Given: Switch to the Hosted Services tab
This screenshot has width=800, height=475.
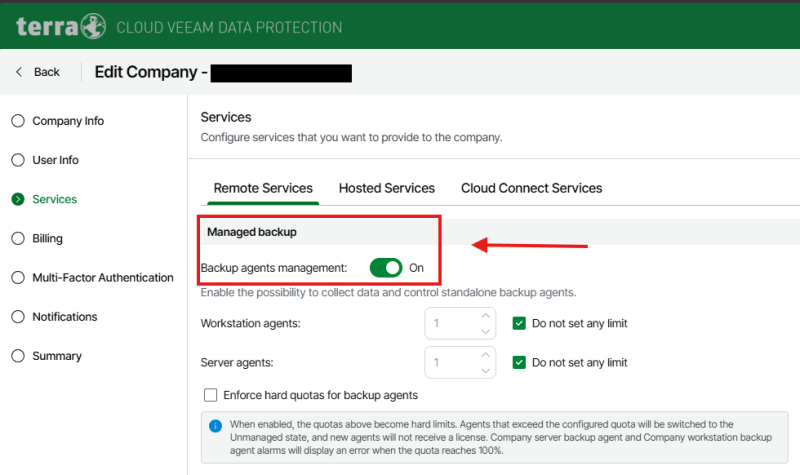Looking at the screenshot, I should pos(387,188).
